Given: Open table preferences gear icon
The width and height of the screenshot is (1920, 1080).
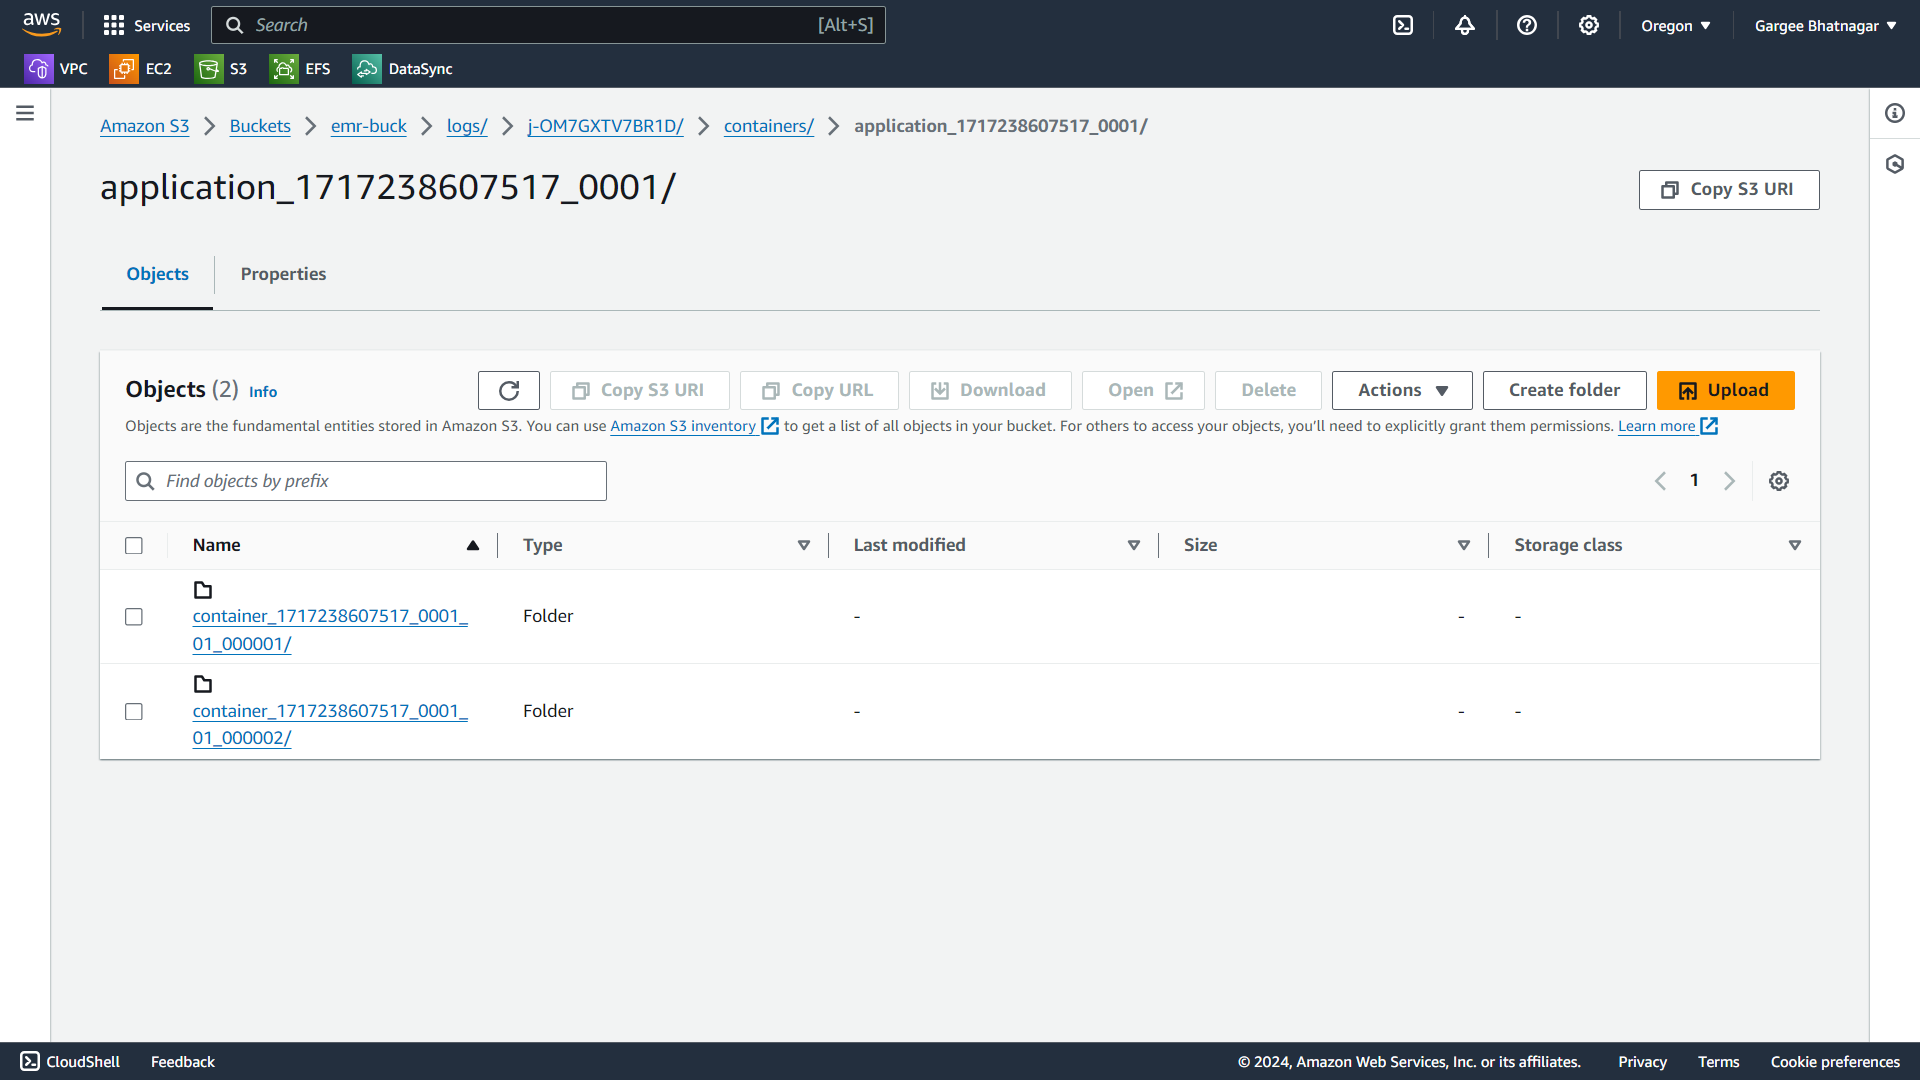Looking at the screenshot, I should [1779, 481].
